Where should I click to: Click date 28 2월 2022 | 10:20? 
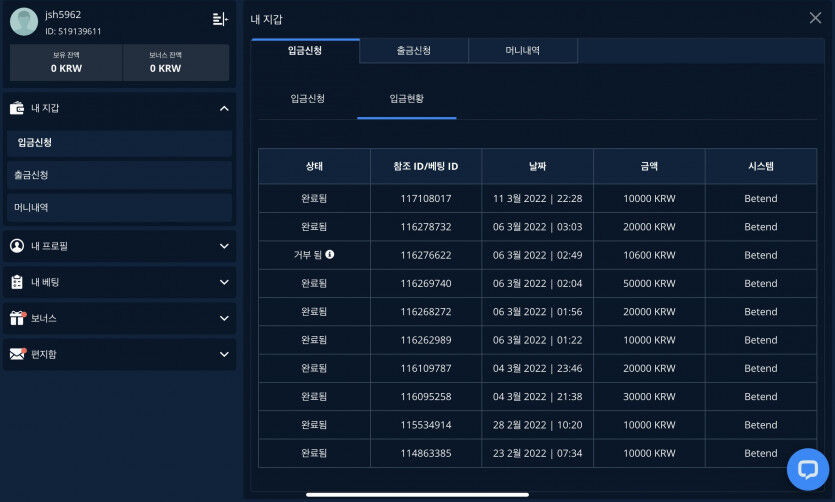pos(537,425)
